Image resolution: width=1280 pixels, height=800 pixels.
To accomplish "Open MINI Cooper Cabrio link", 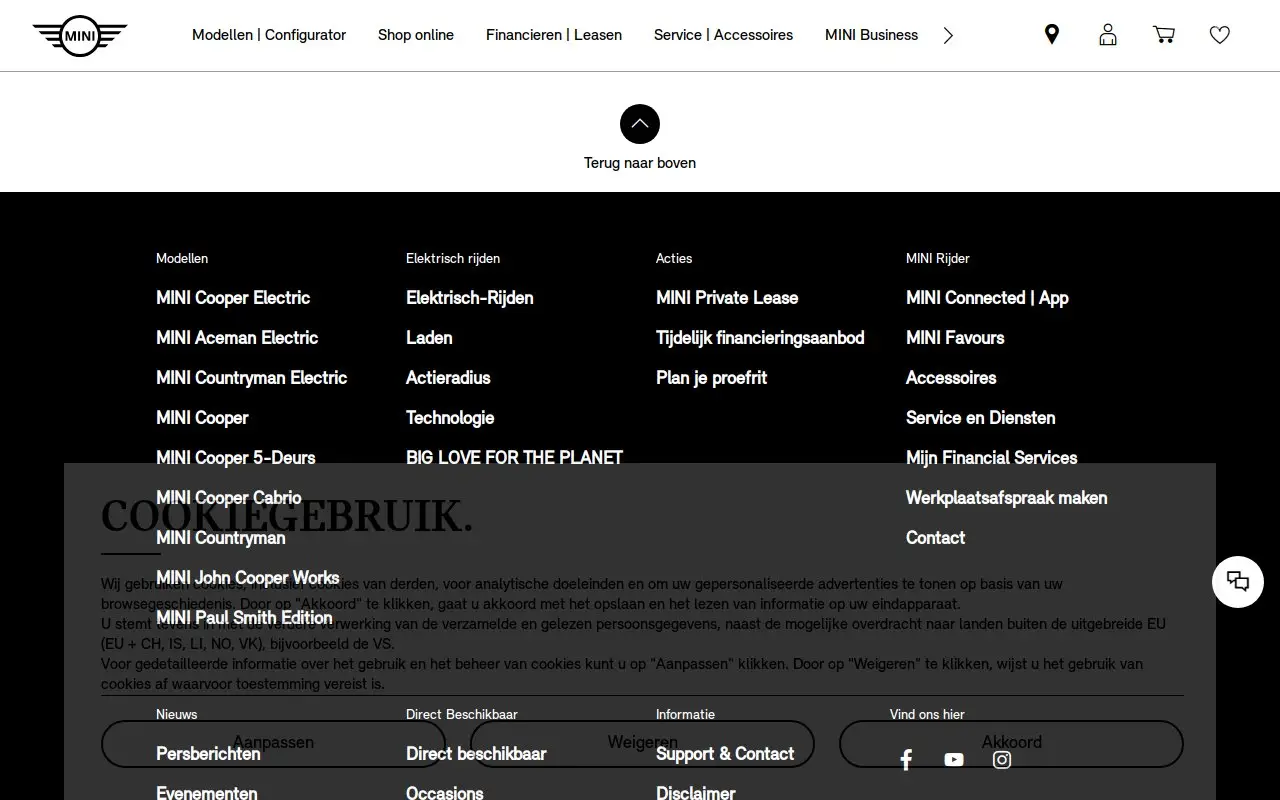I will click(x=228, y=498).
